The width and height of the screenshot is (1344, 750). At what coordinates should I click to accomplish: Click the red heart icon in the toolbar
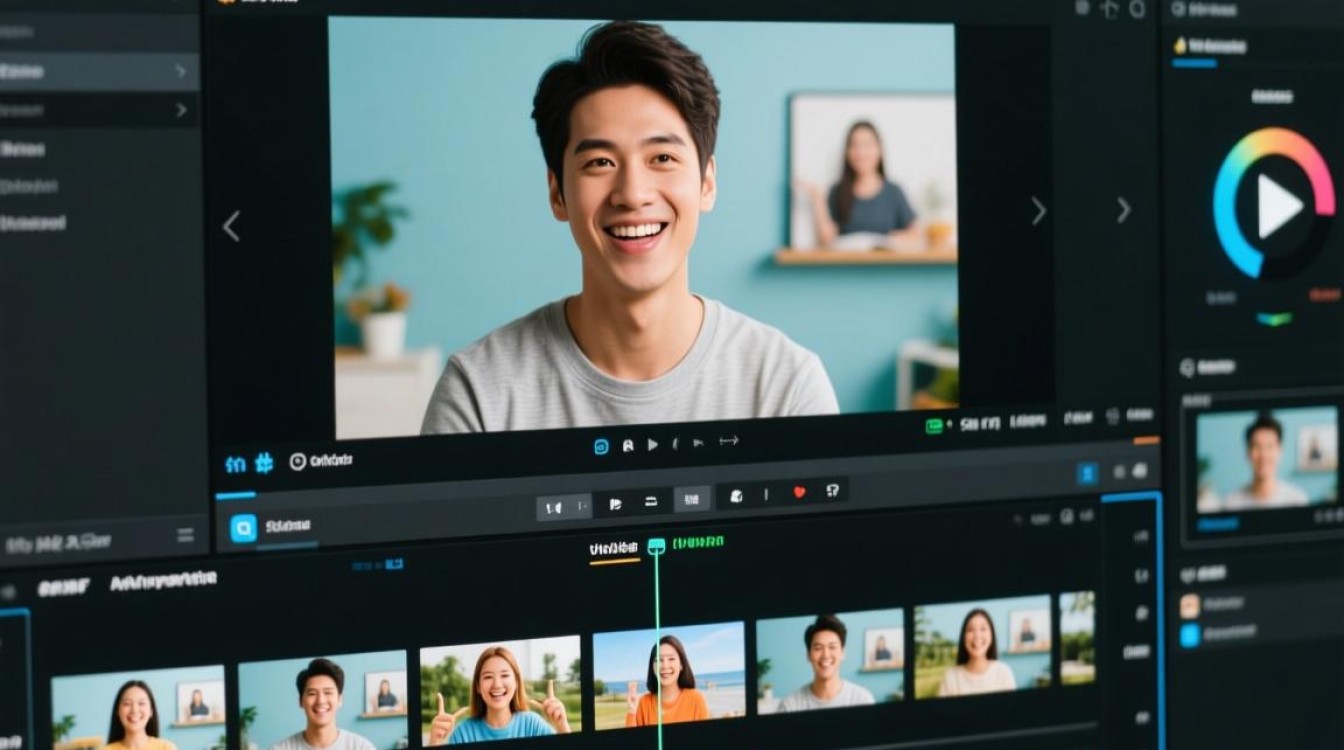point(798,492)
